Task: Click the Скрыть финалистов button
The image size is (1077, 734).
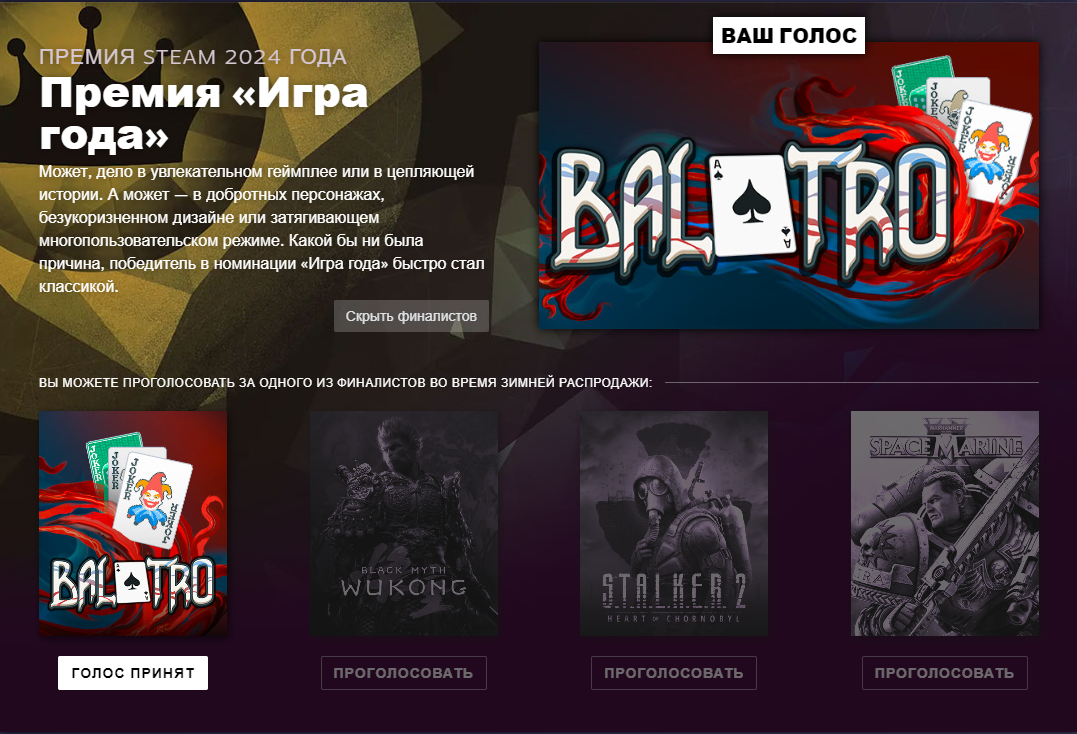Action: [411, 316]
